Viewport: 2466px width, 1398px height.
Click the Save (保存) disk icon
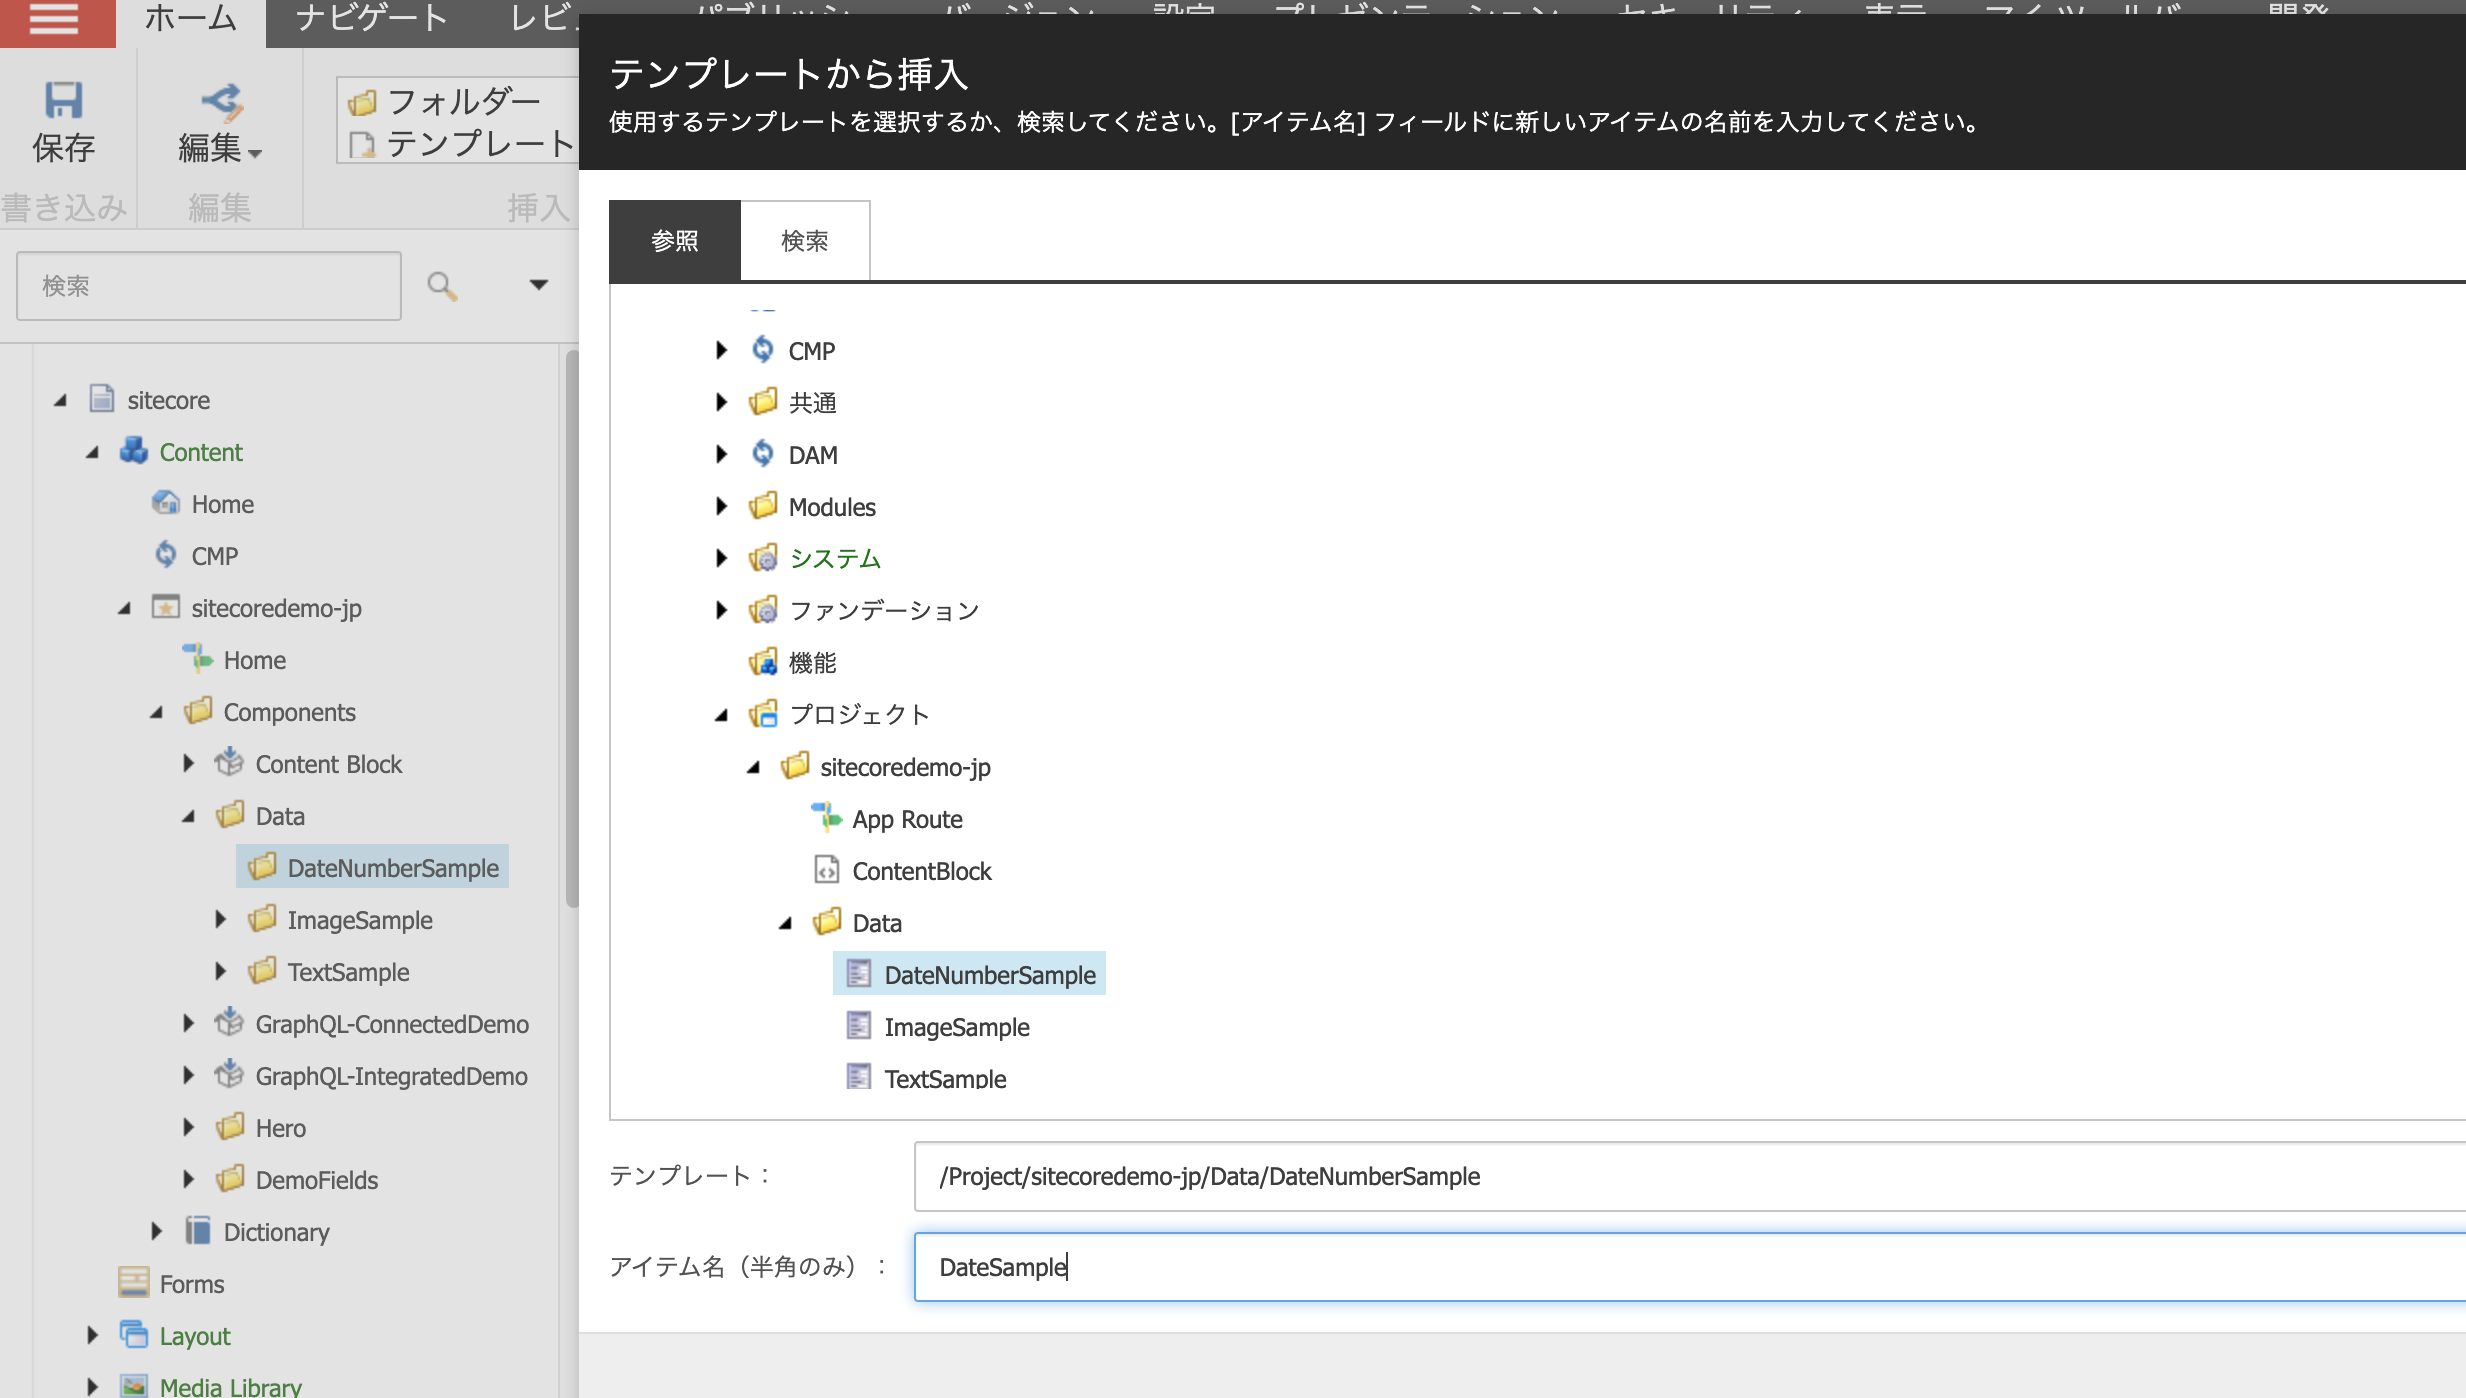(x=63, y=100)
